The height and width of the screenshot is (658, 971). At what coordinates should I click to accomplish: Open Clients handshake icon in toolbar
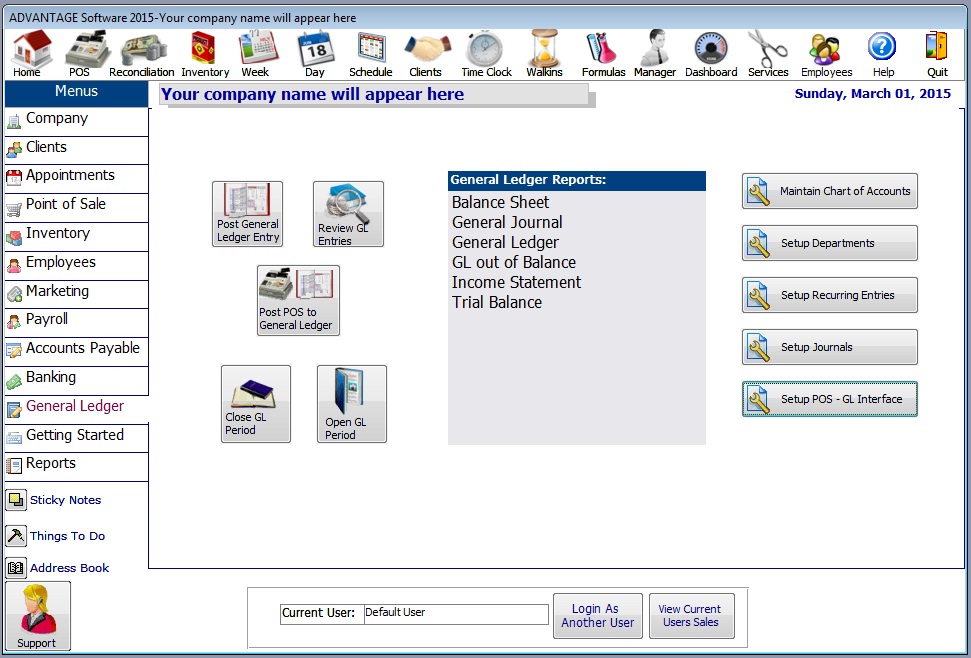(426, 54)
